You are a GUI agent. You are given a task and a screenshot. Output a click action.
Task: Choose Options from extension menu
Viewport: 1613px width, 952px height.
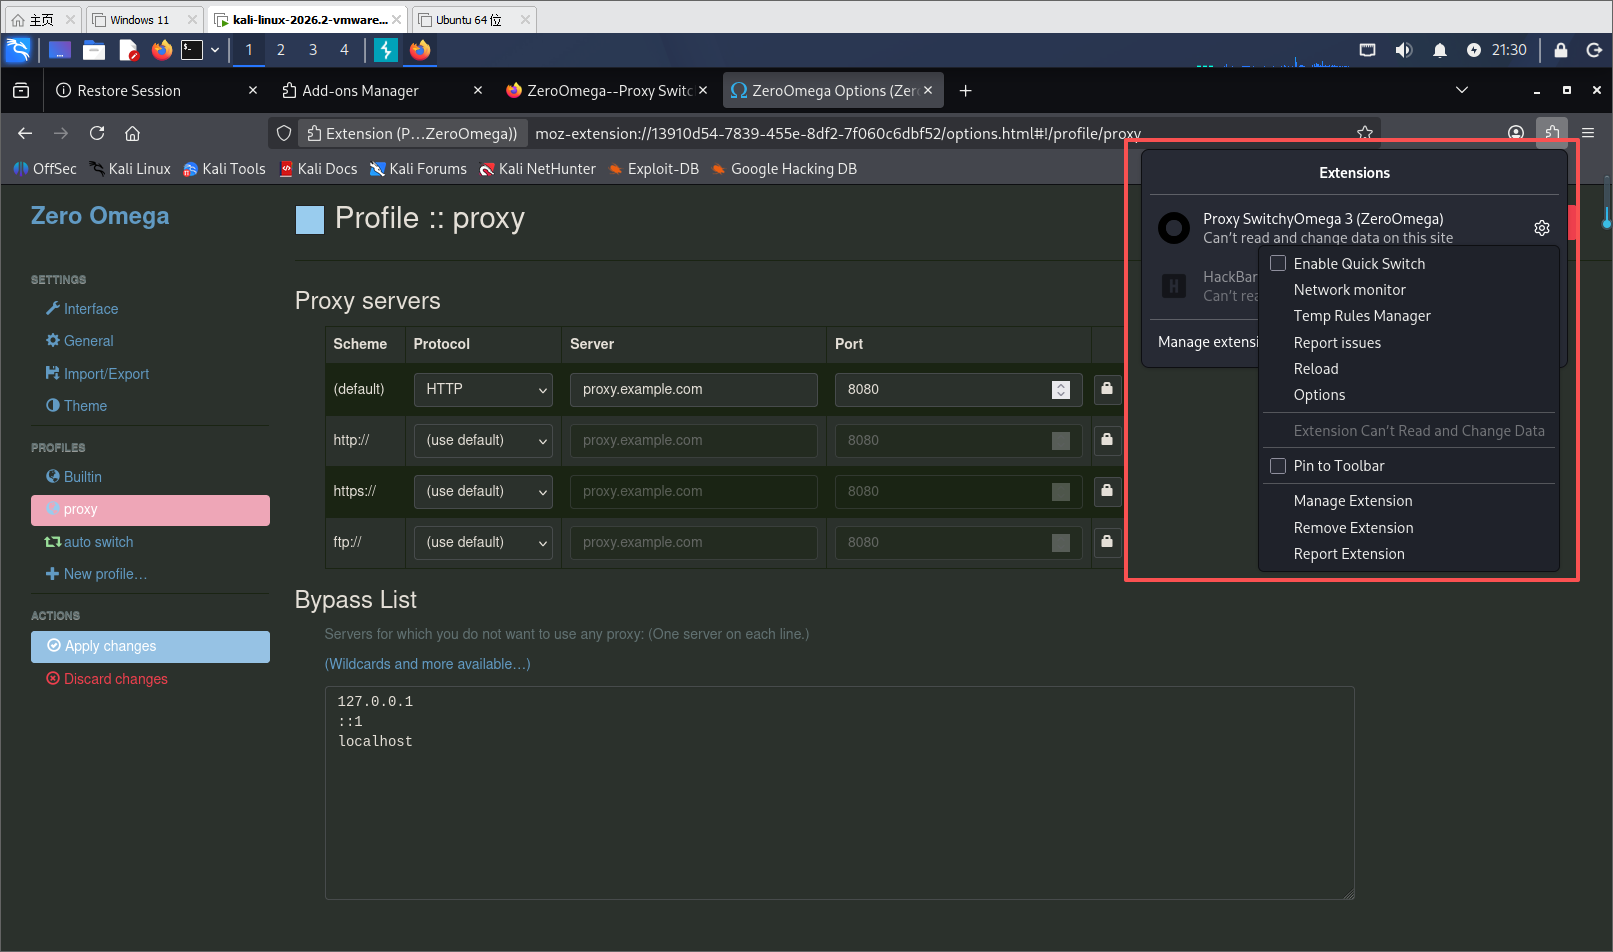click(1319, 395)
